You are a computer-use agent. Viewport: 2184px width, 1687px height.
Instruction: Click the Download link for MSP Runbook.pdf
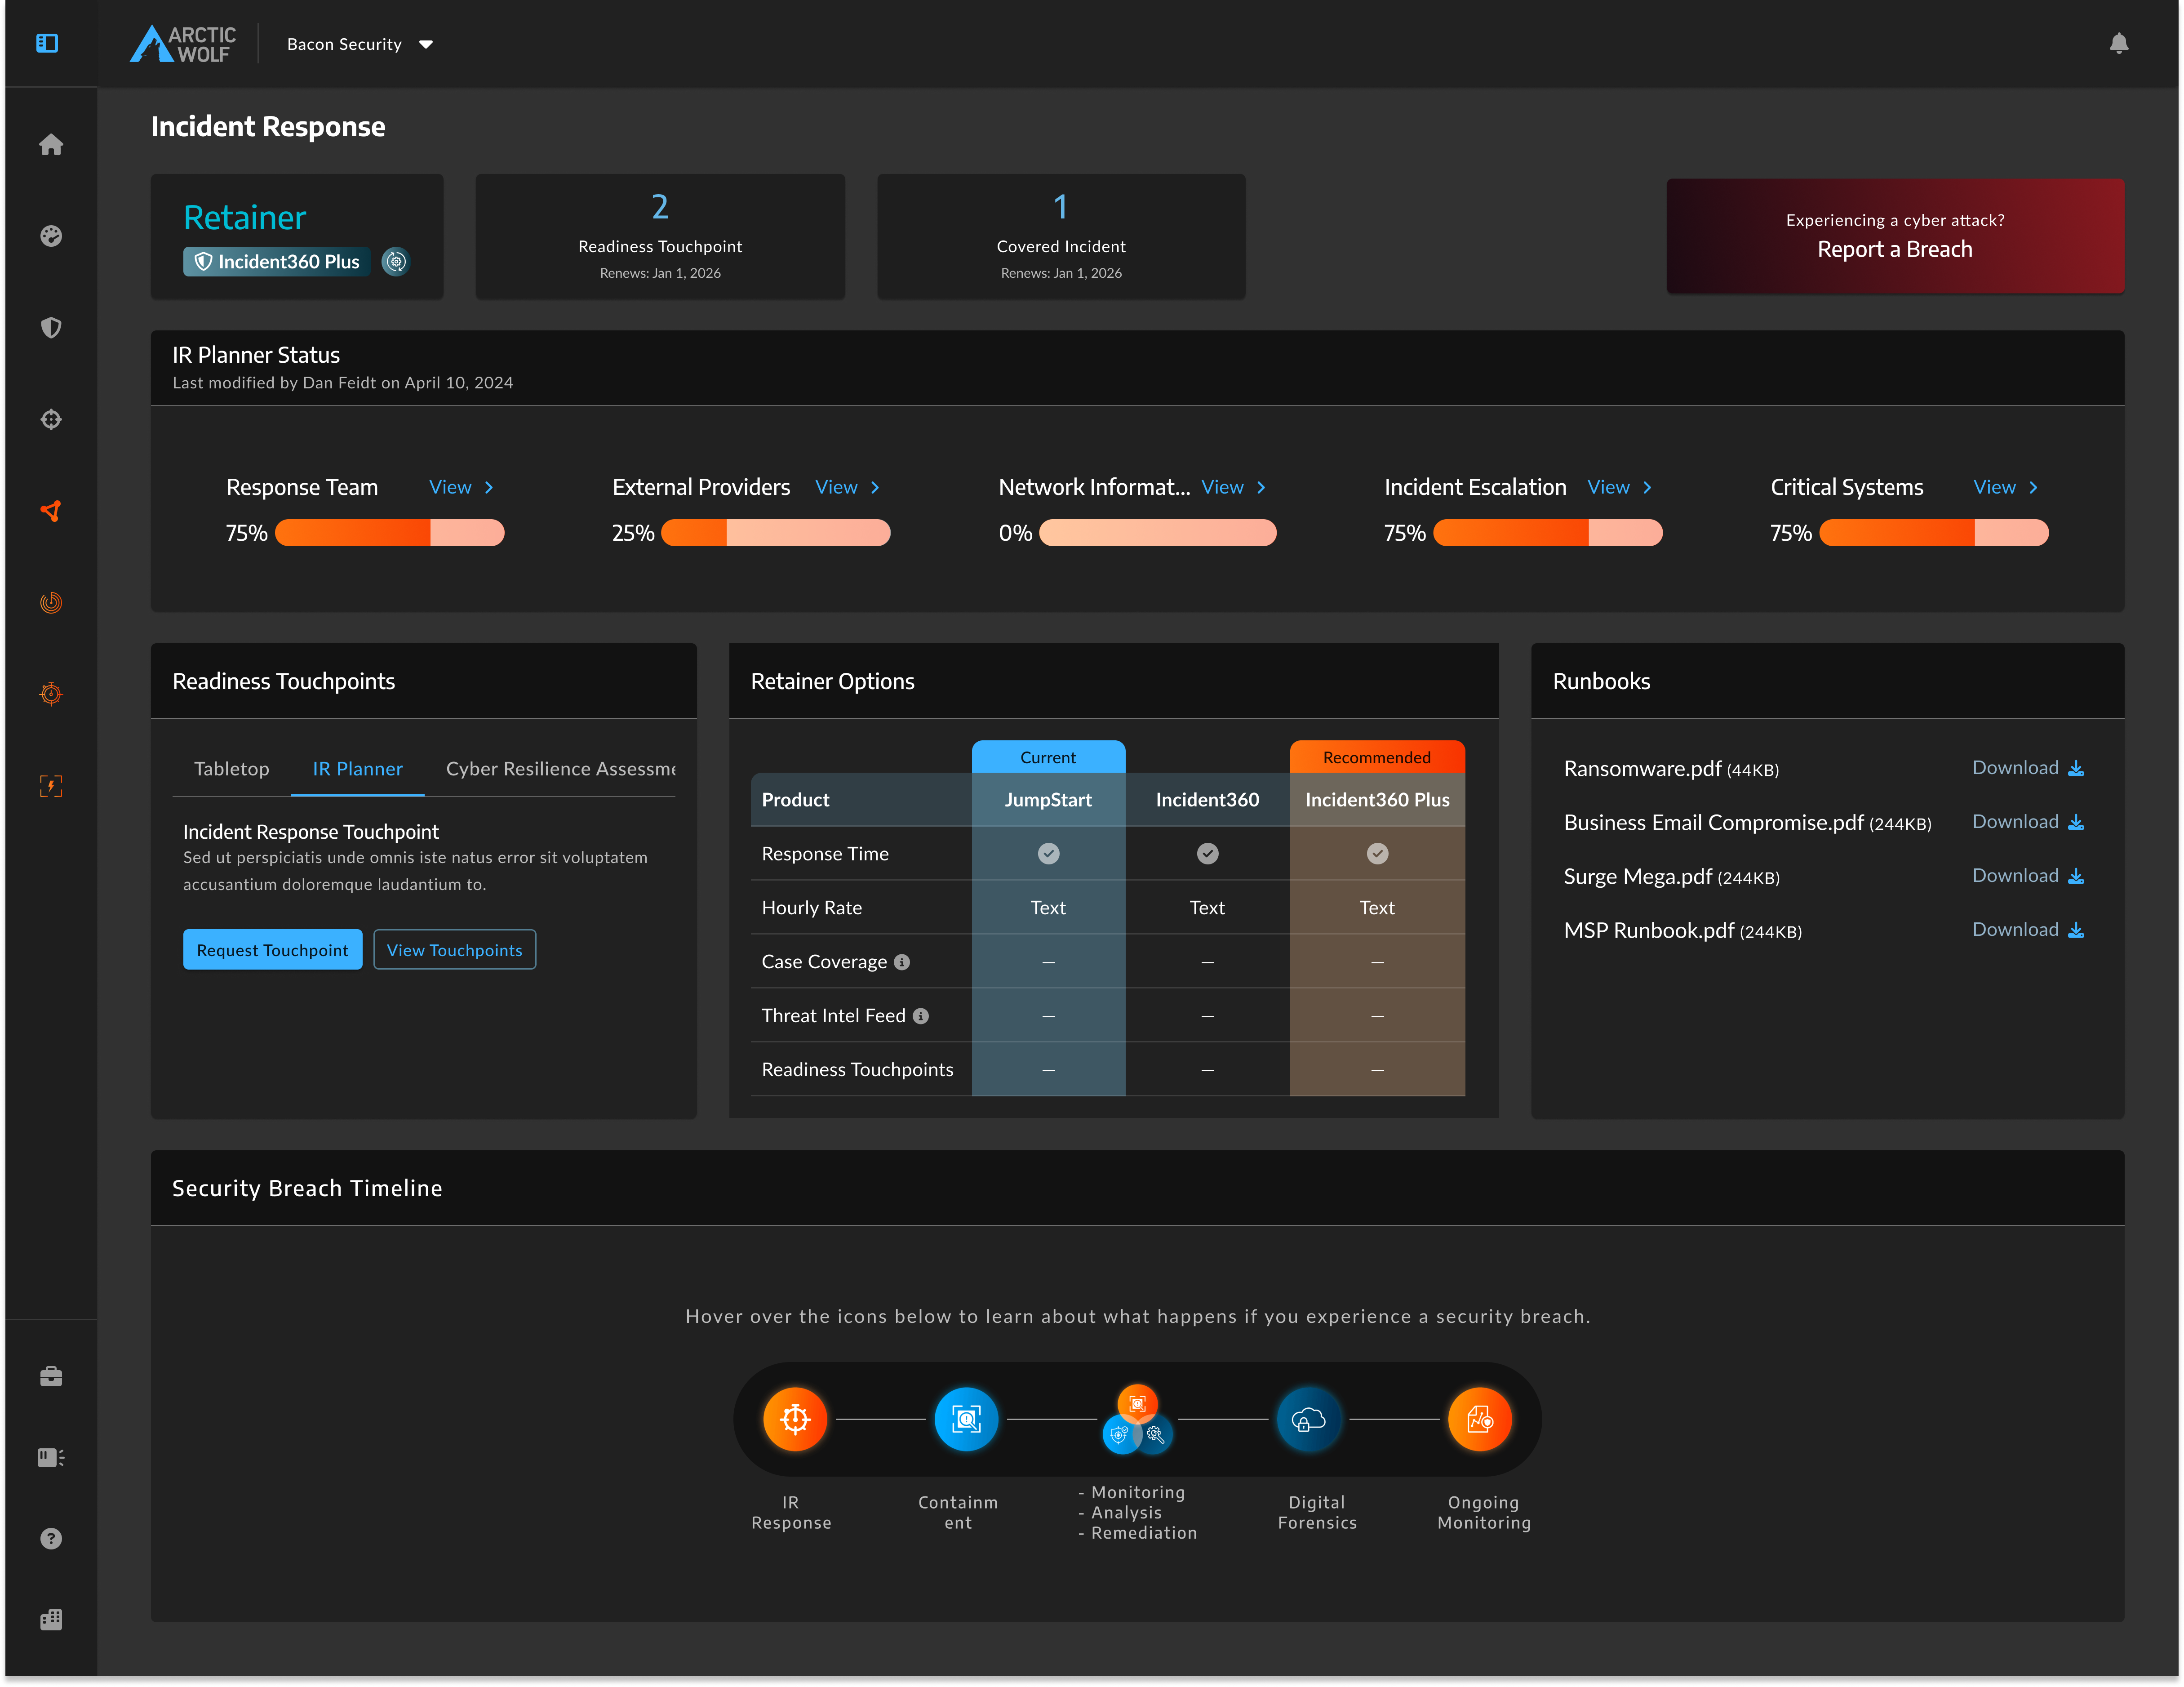click(2015, 930)
